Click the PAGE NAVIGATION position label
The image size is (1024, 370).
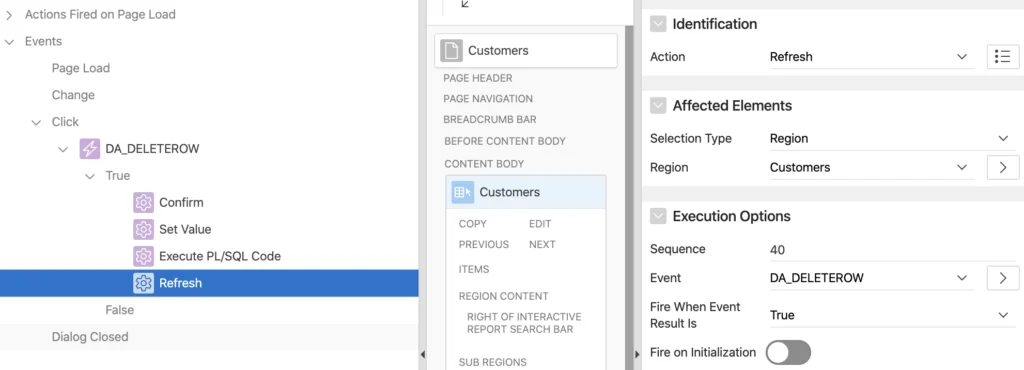tap(488, 99)
